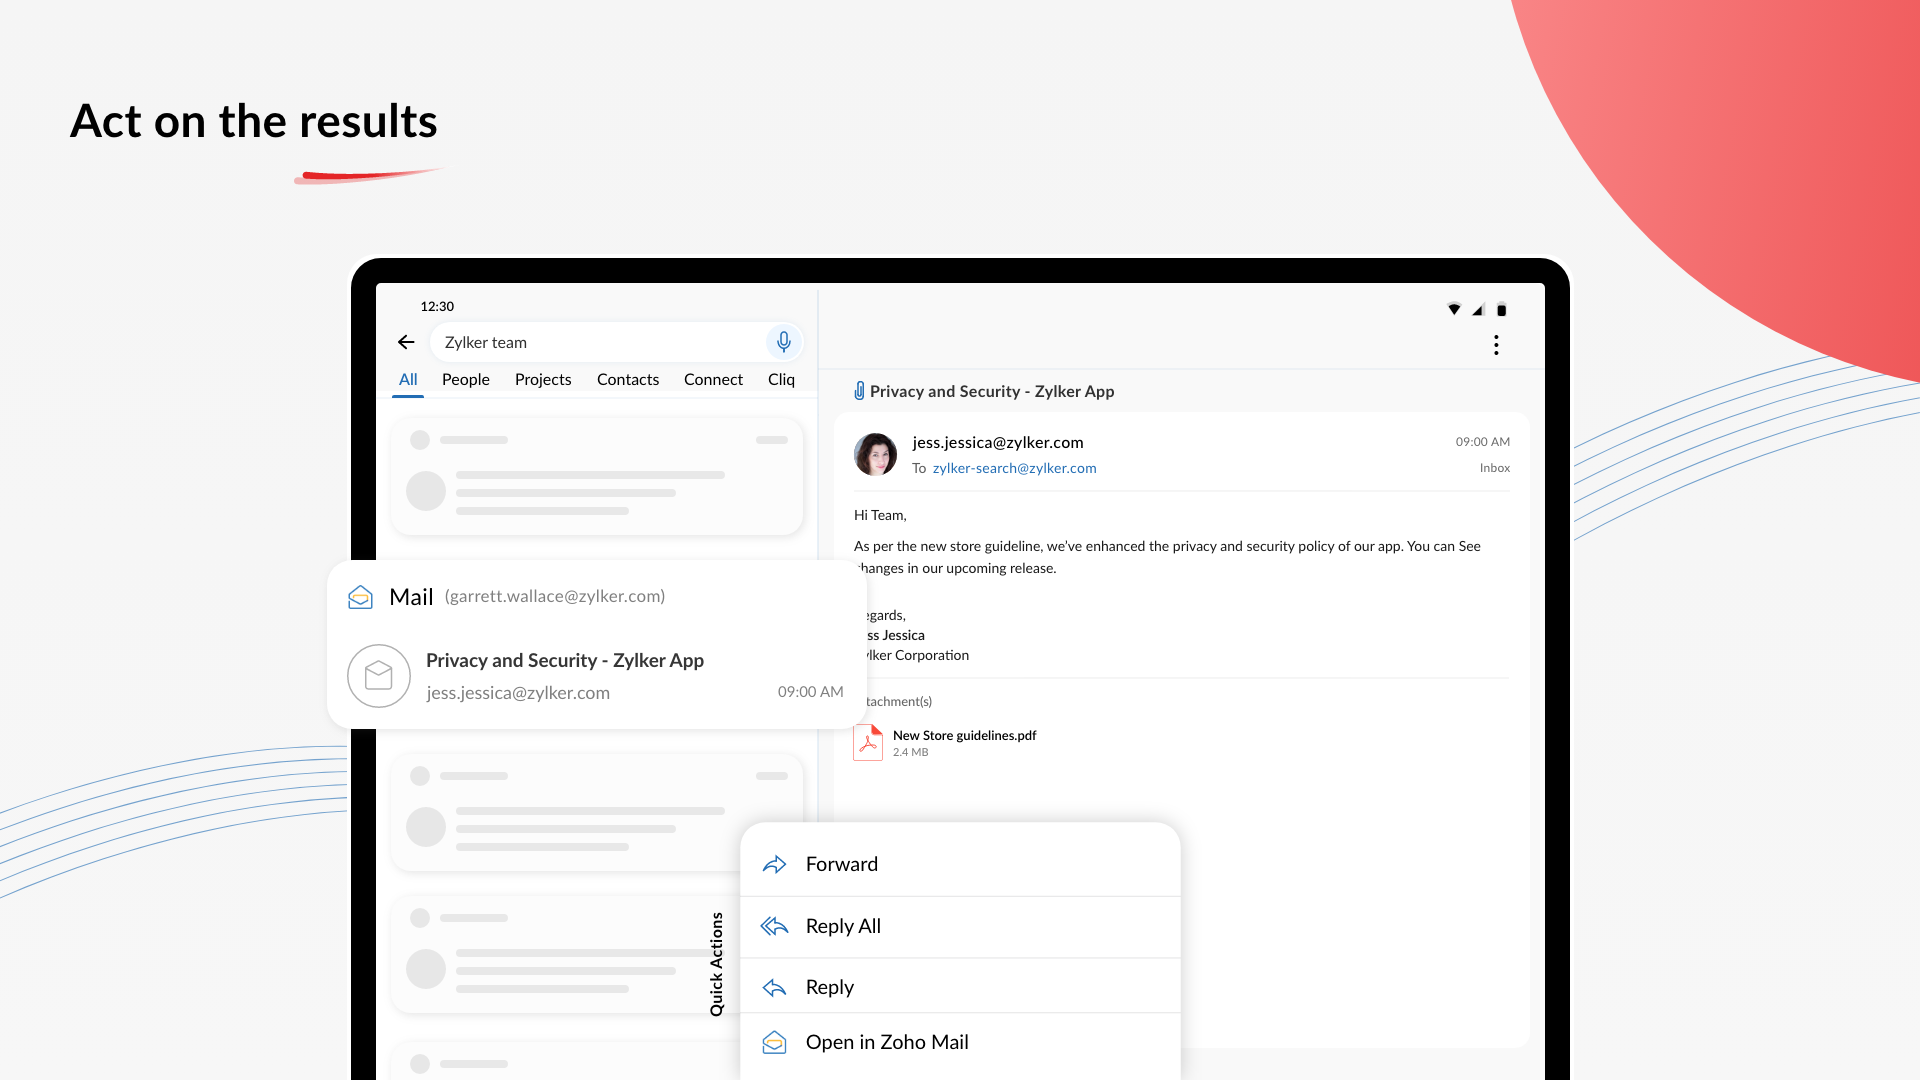Click the 2.4 MB attachment size

click(910, 752)
